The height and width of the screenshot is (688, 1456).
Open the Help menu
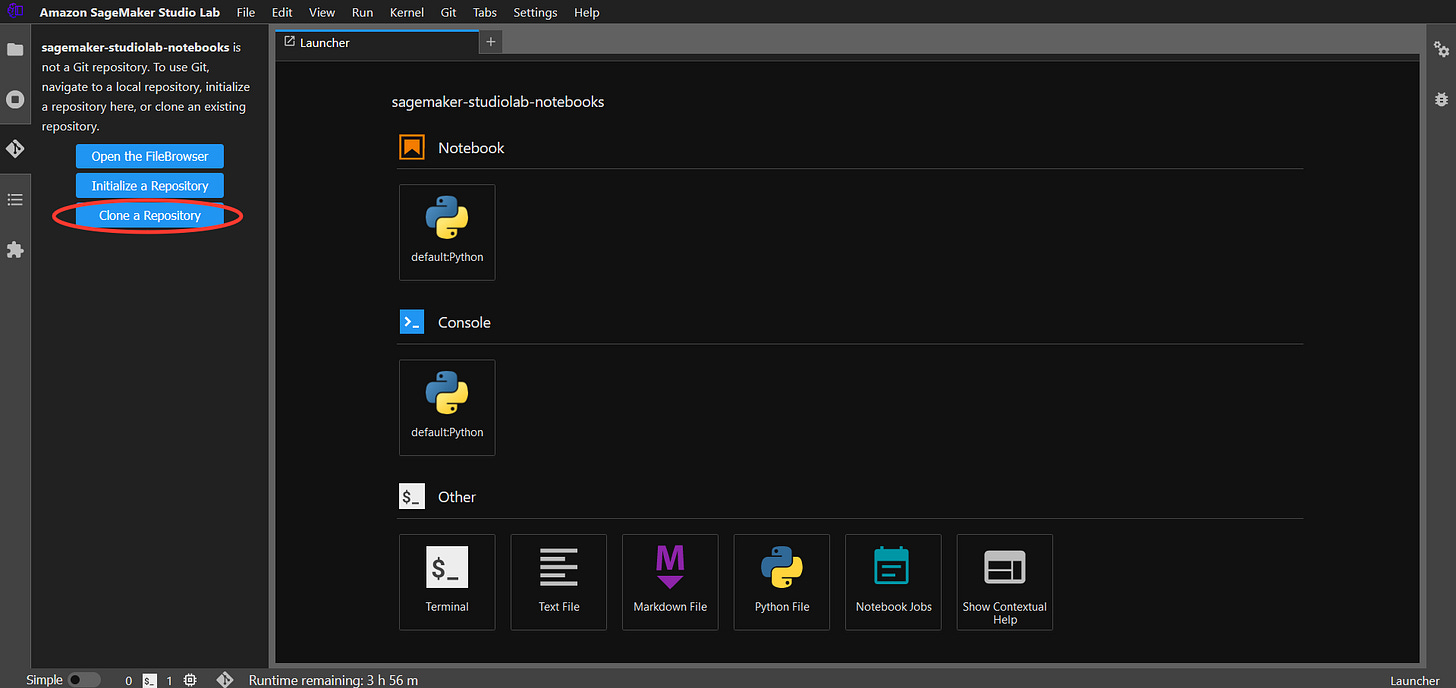(x=587, y=12)
